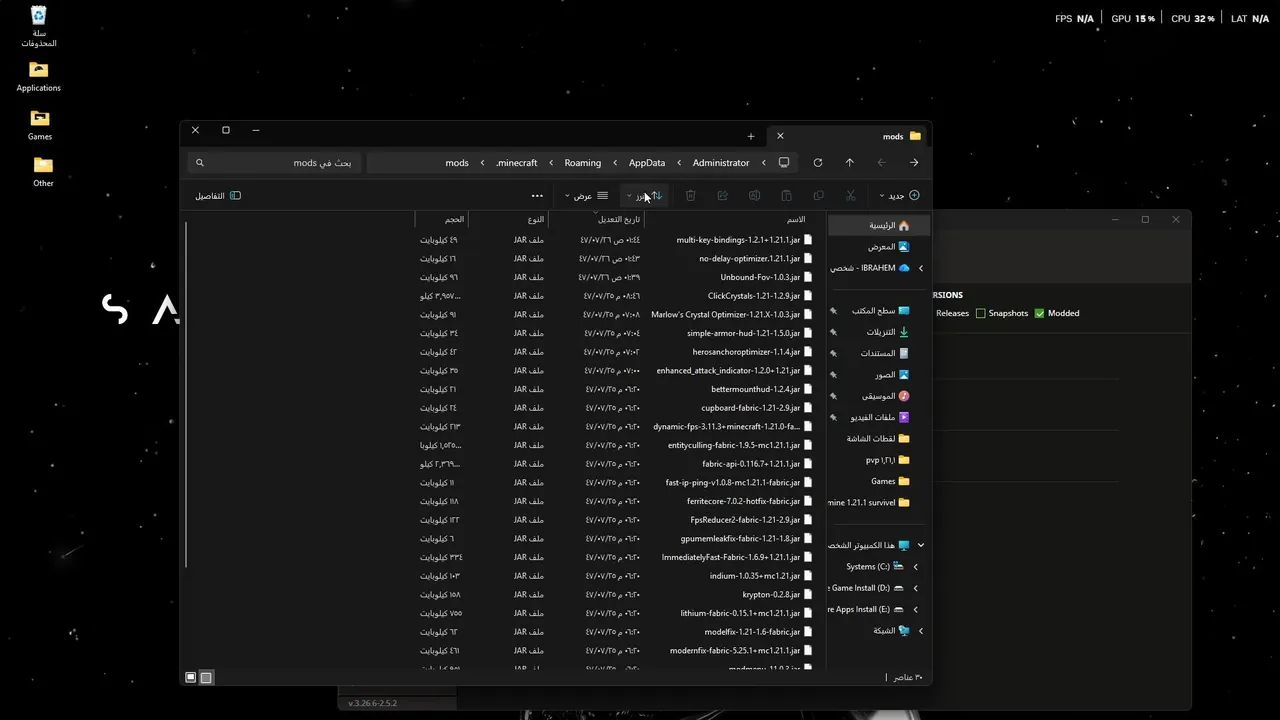Expand Apps Install (E:) drive node
This screenshot has height=720, width=1280.
click(915, 609)
